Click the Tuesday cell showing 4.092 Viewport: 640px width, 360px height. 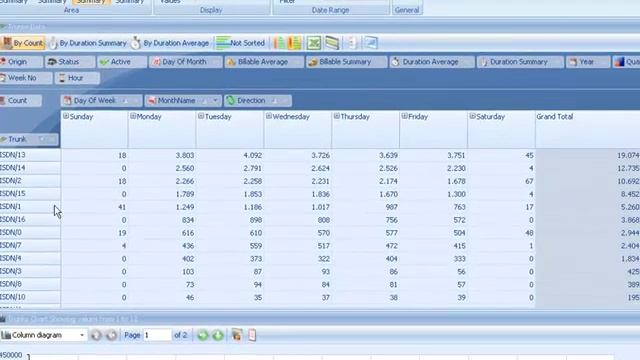[x=230, y=155]
